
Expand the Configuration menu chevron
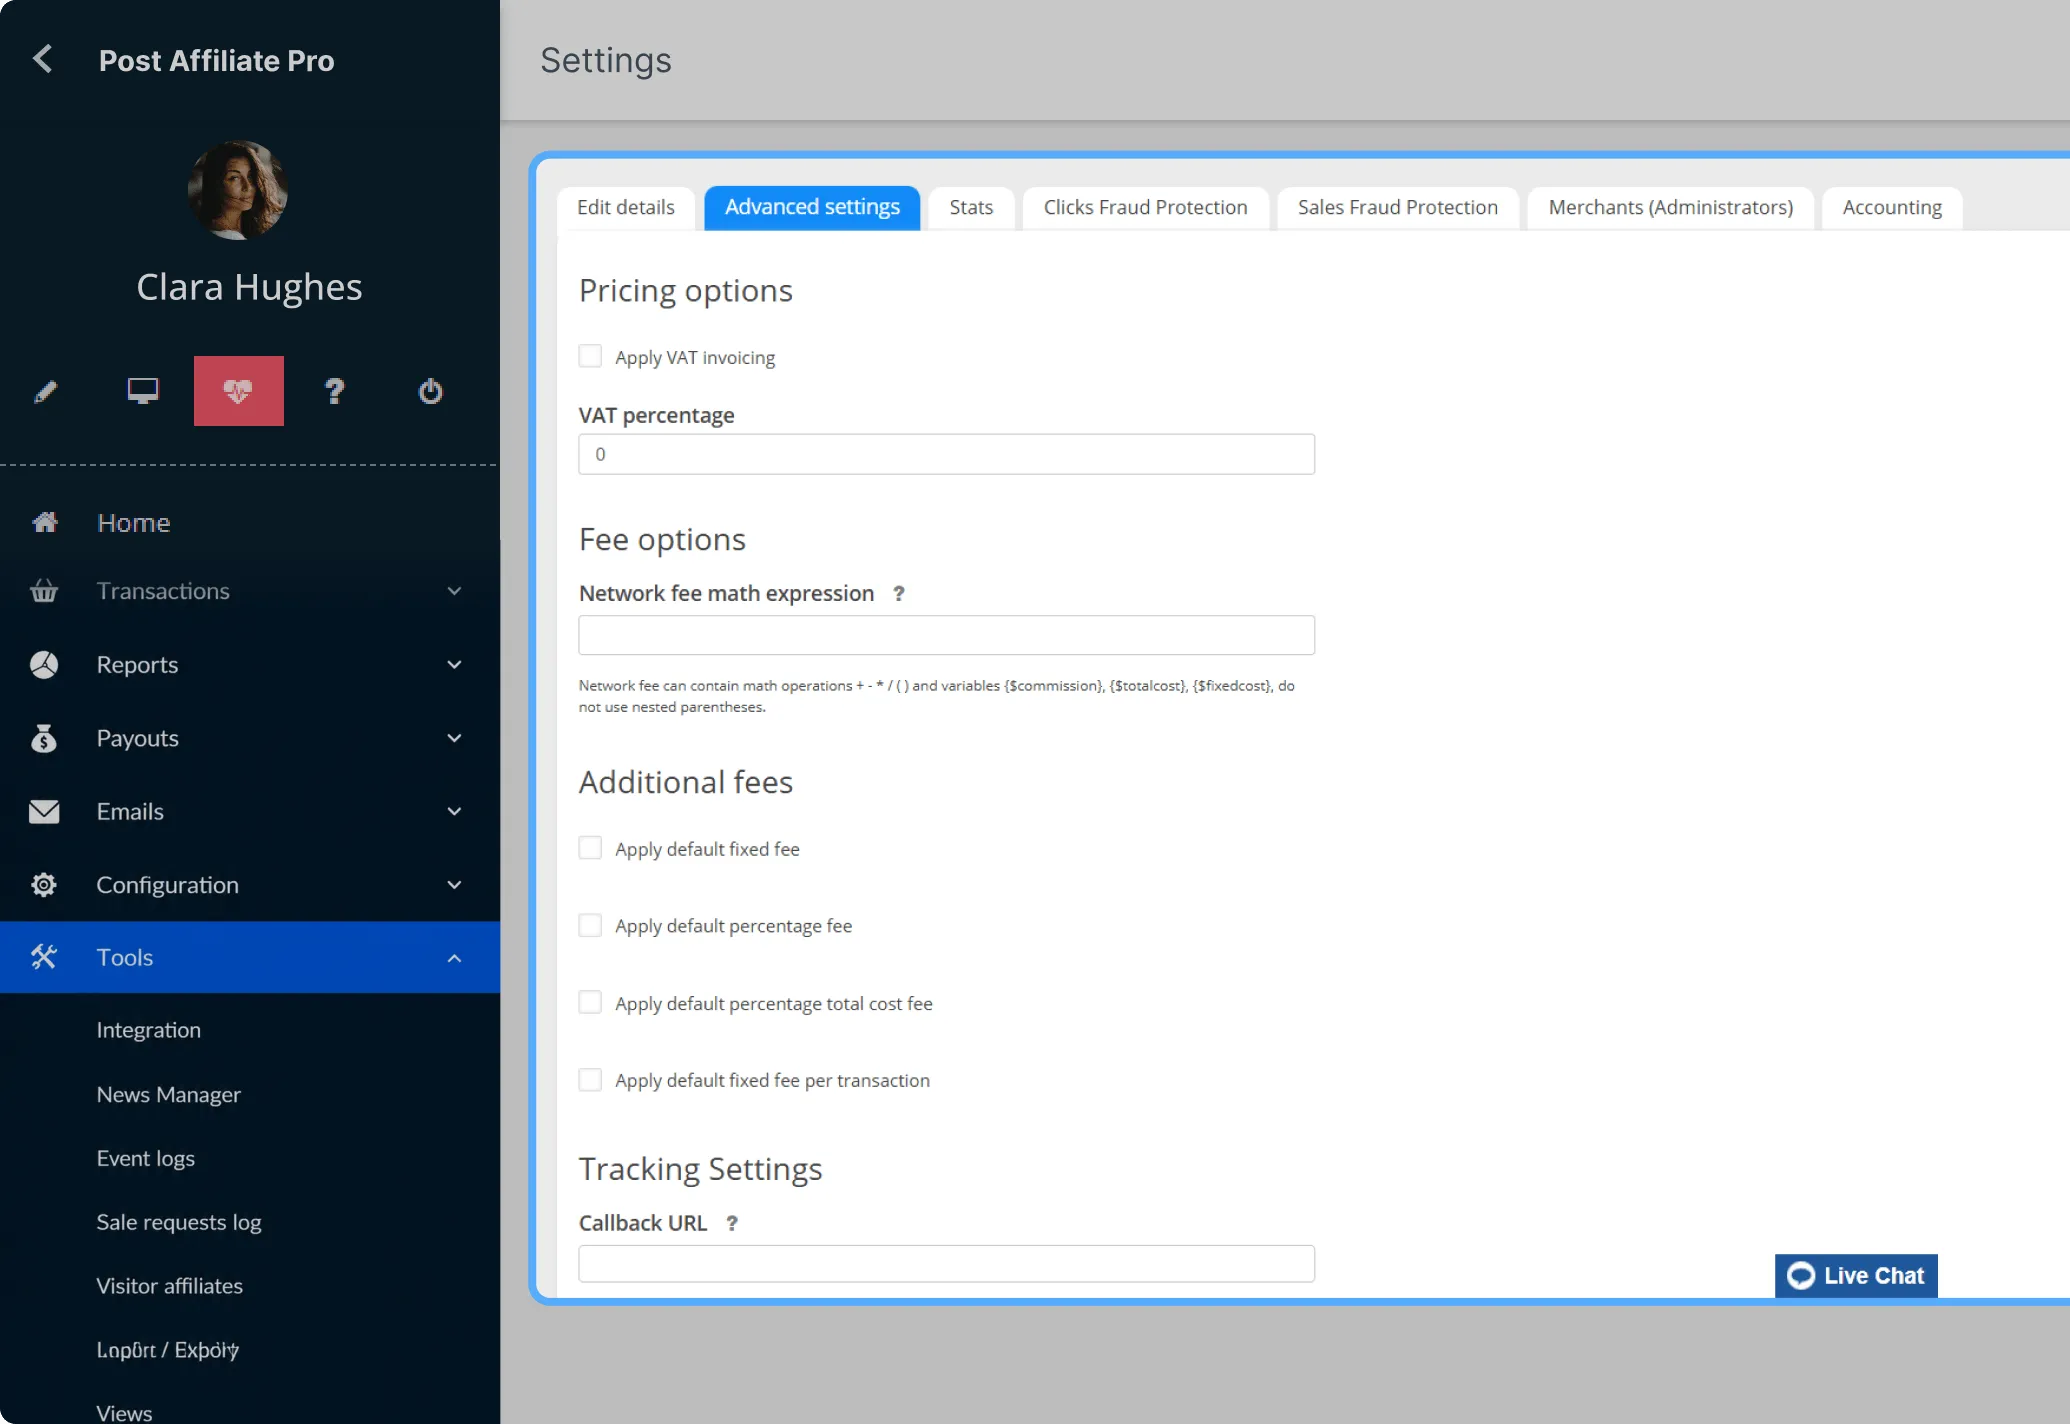click(x=454, y=885)
